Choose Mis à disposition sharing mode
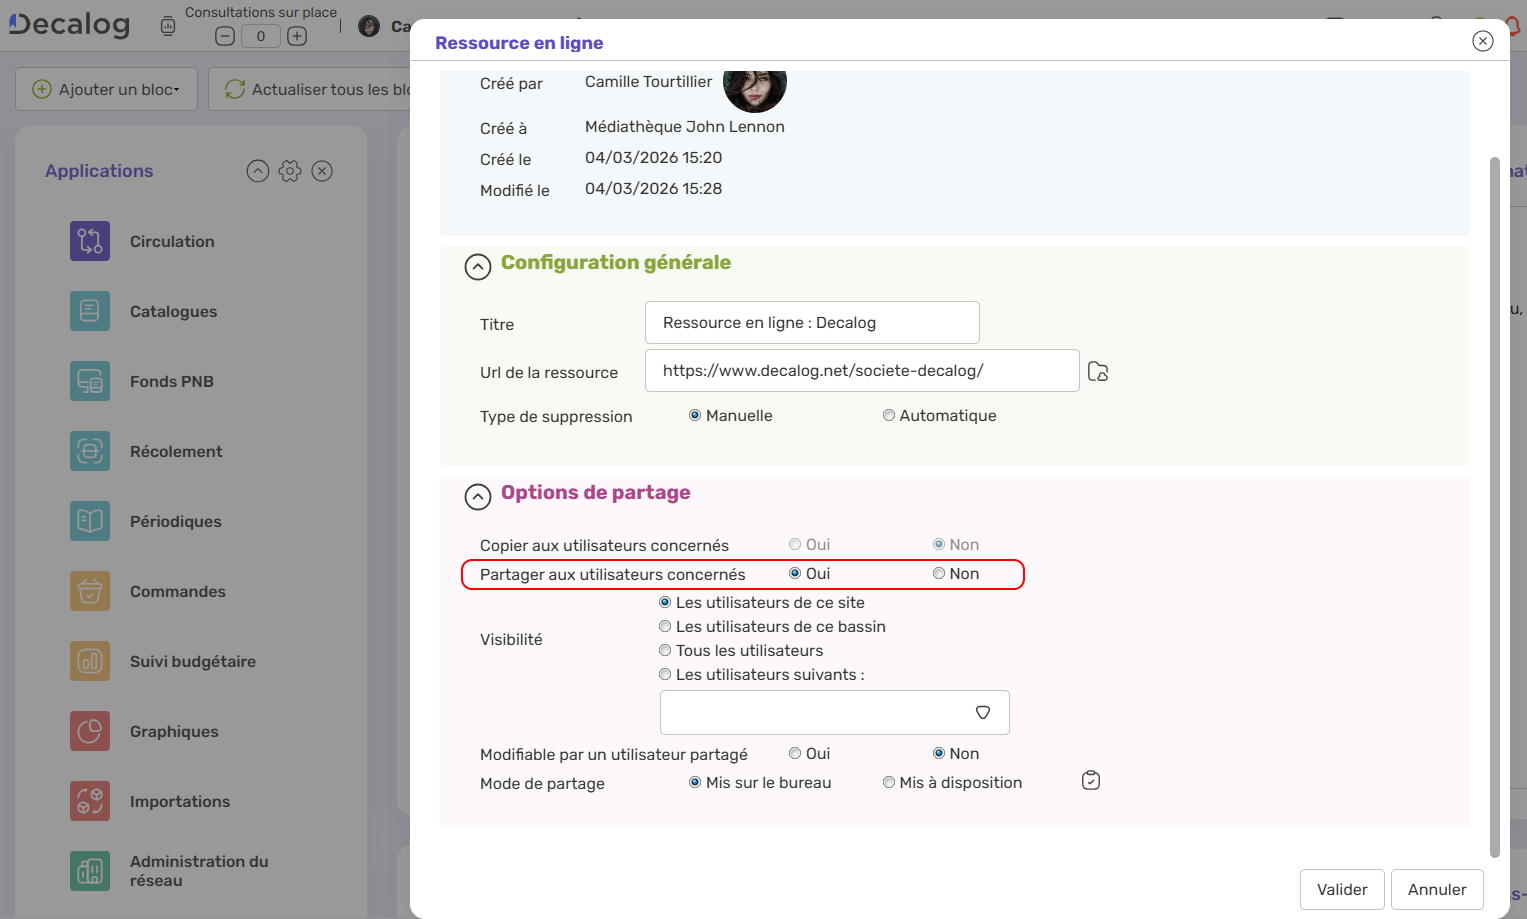This screenshot has width=1527, height=919. (x=889, y=783)
